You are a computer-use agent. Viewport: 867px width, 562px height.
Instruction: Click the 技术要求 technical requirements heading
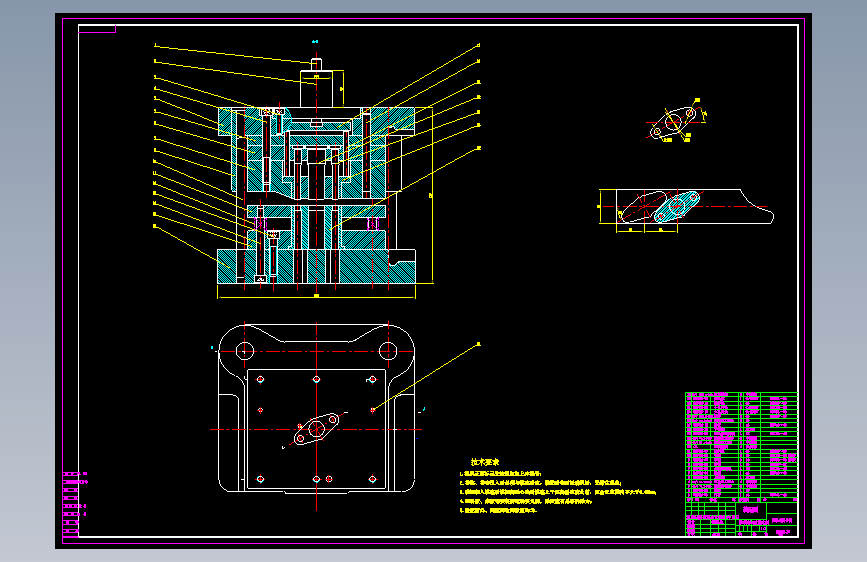(x=485, y=462)
